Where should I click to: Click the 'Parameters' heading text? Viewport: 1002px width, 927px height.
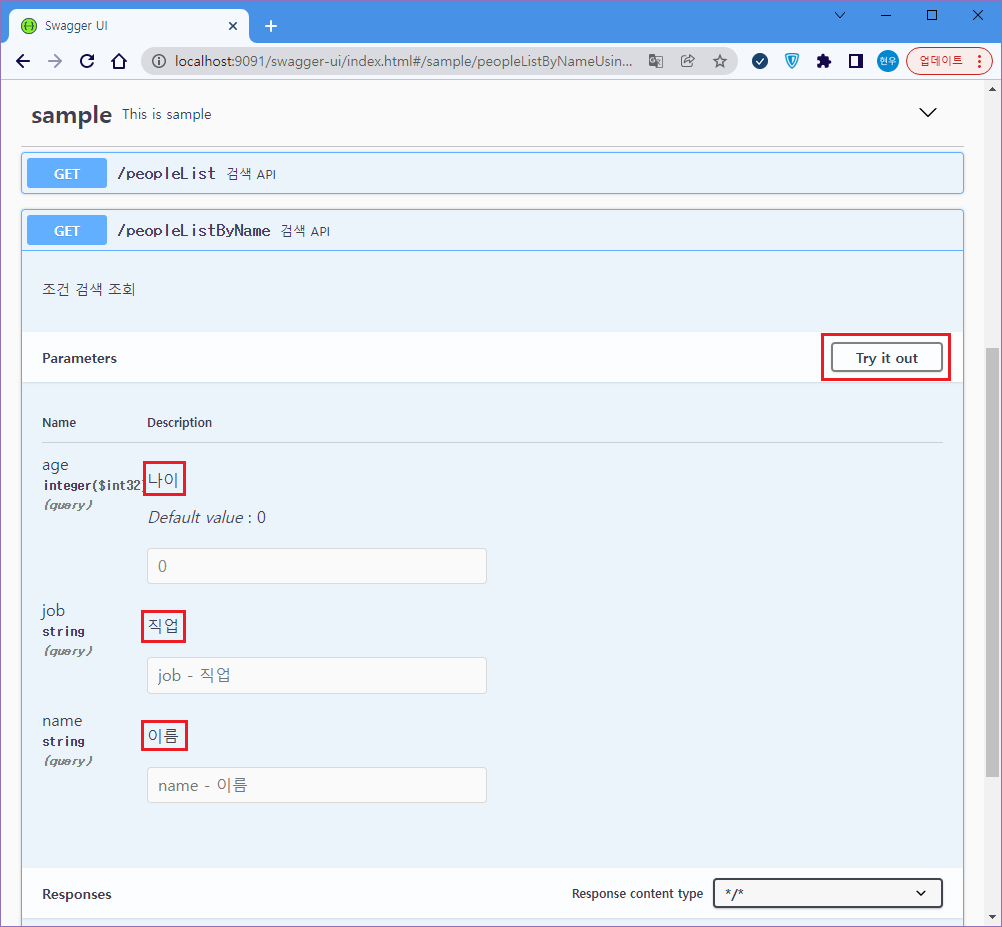click(x=79, y=358)
